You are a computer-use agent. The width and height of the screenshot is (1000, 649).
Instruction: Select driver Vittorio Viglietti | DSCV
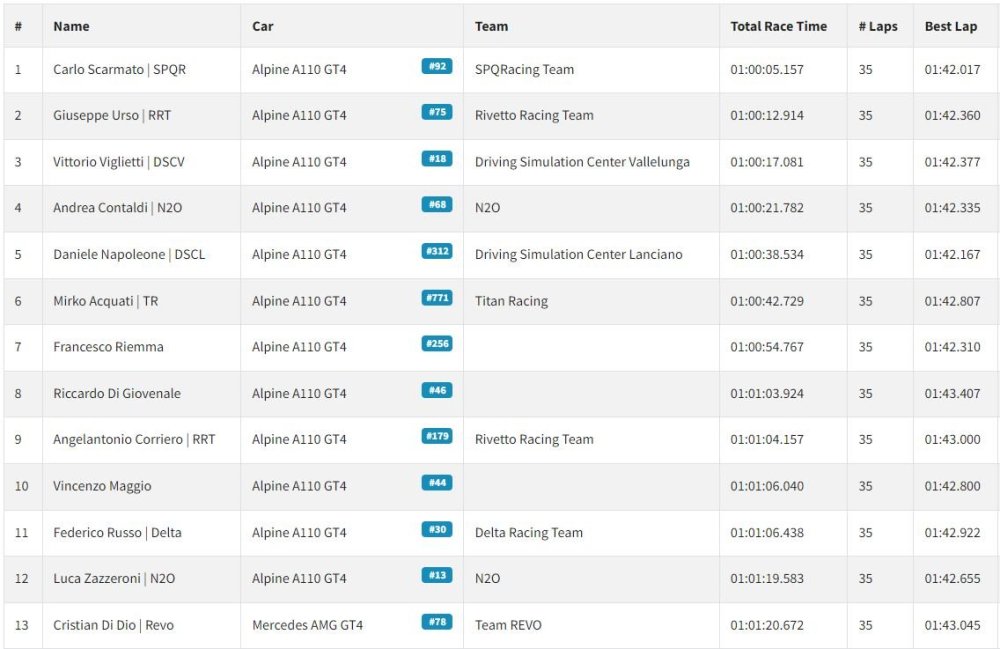(119, 162)
